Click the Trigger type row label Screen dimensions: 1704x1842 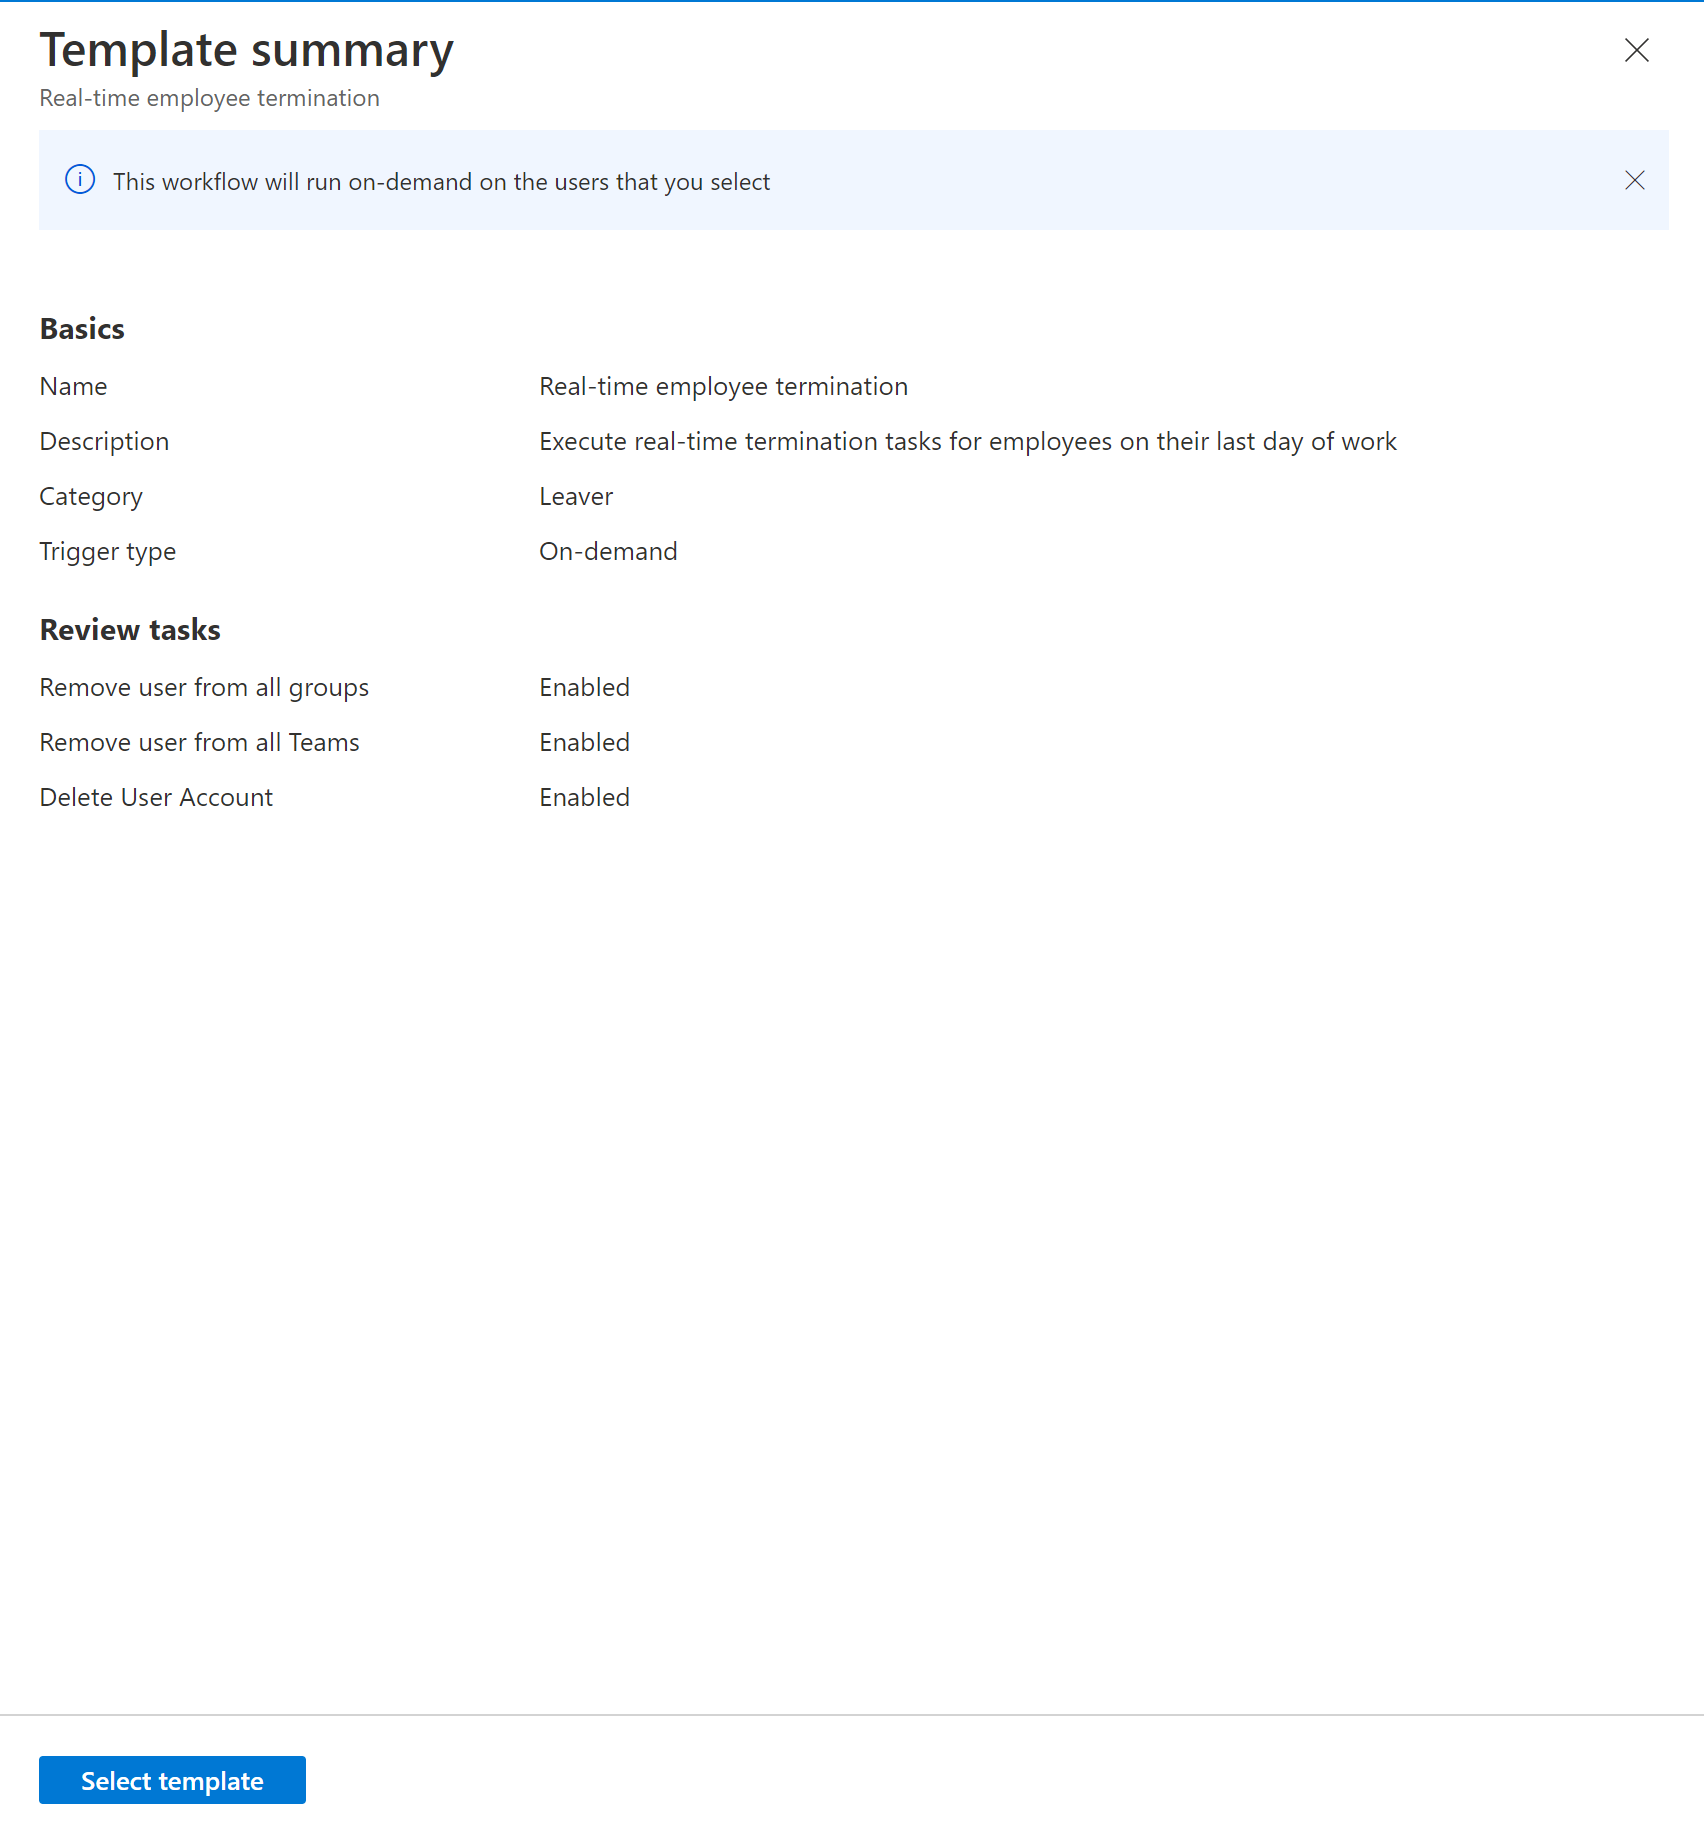tap(107, 550)
